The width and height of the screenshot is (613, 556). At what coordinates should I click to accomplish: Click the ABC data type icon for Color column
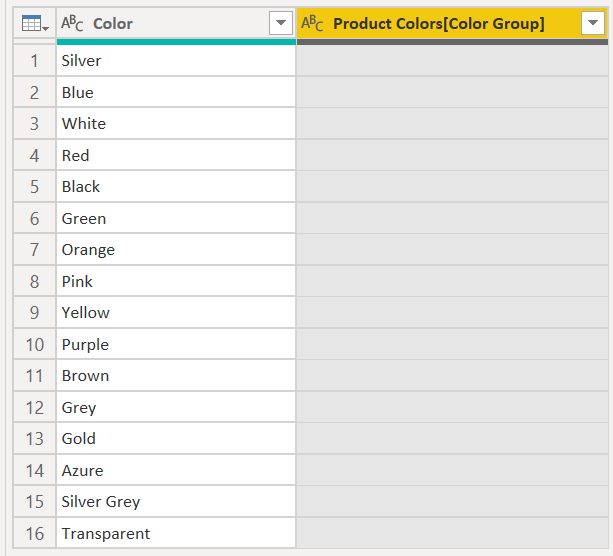(x=72, y=23)
